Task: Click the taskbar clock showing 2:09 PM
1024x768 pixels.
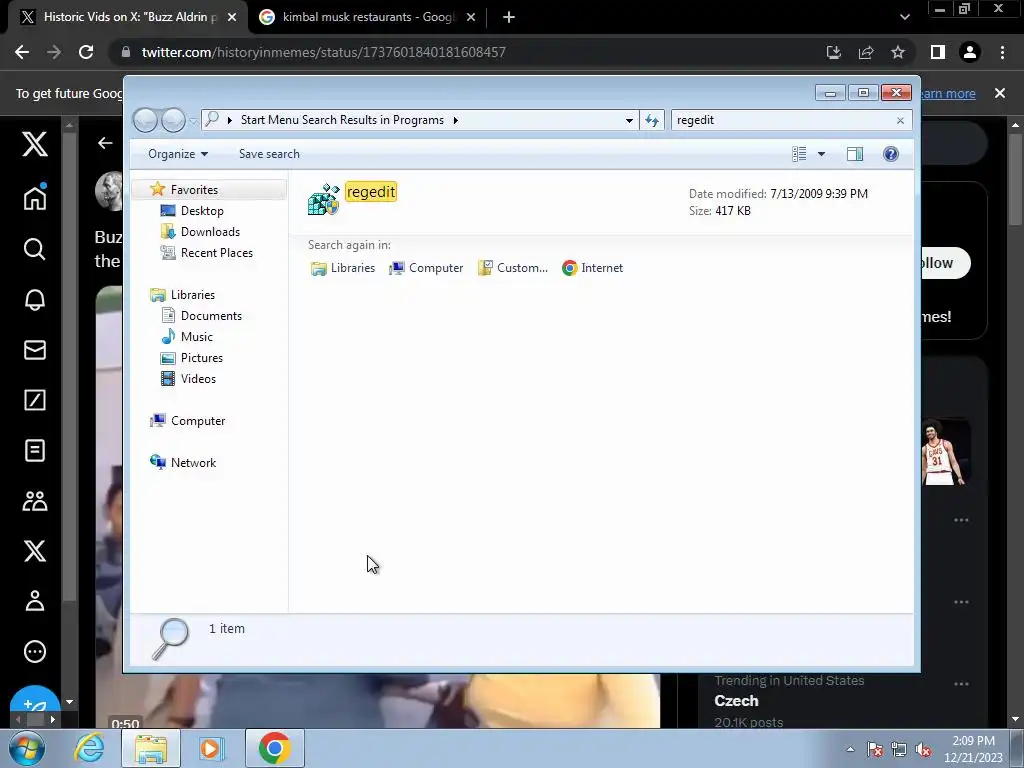Action: (973, 749)
